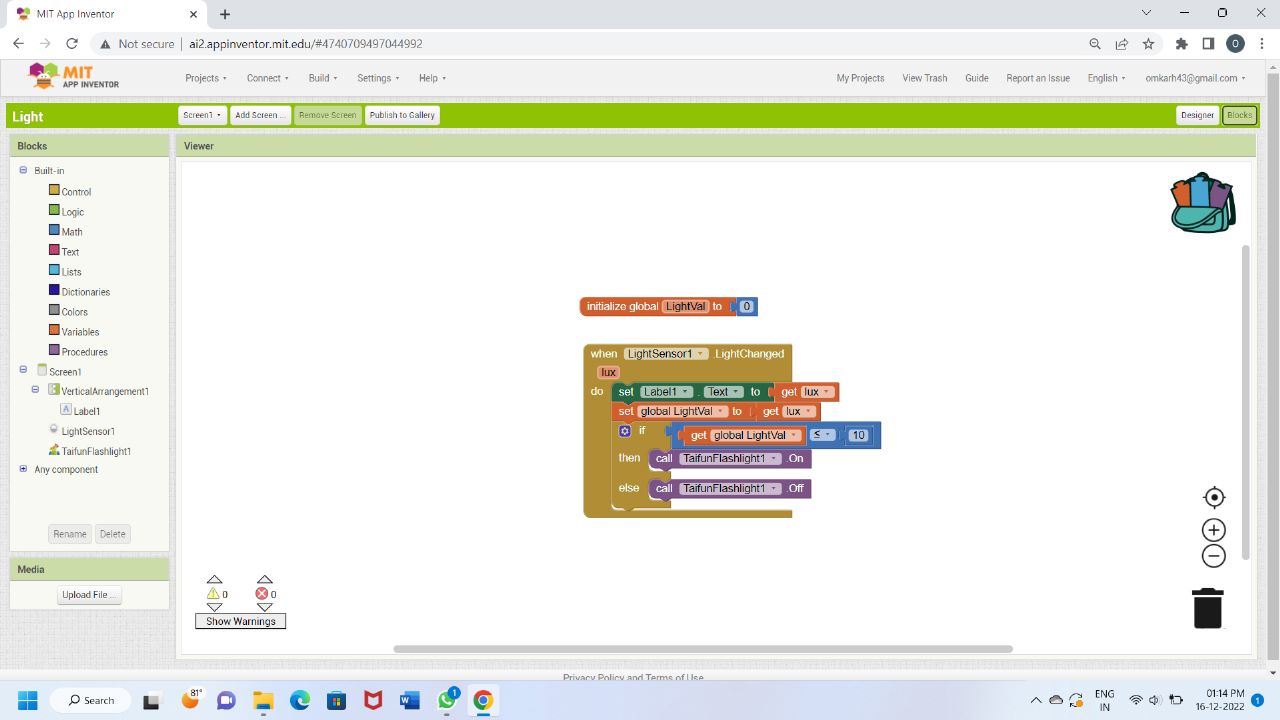Click the warning triangle counter icon
Image resolution: width=1280 pixels, height=720 pixels.
tap(213, 594)
